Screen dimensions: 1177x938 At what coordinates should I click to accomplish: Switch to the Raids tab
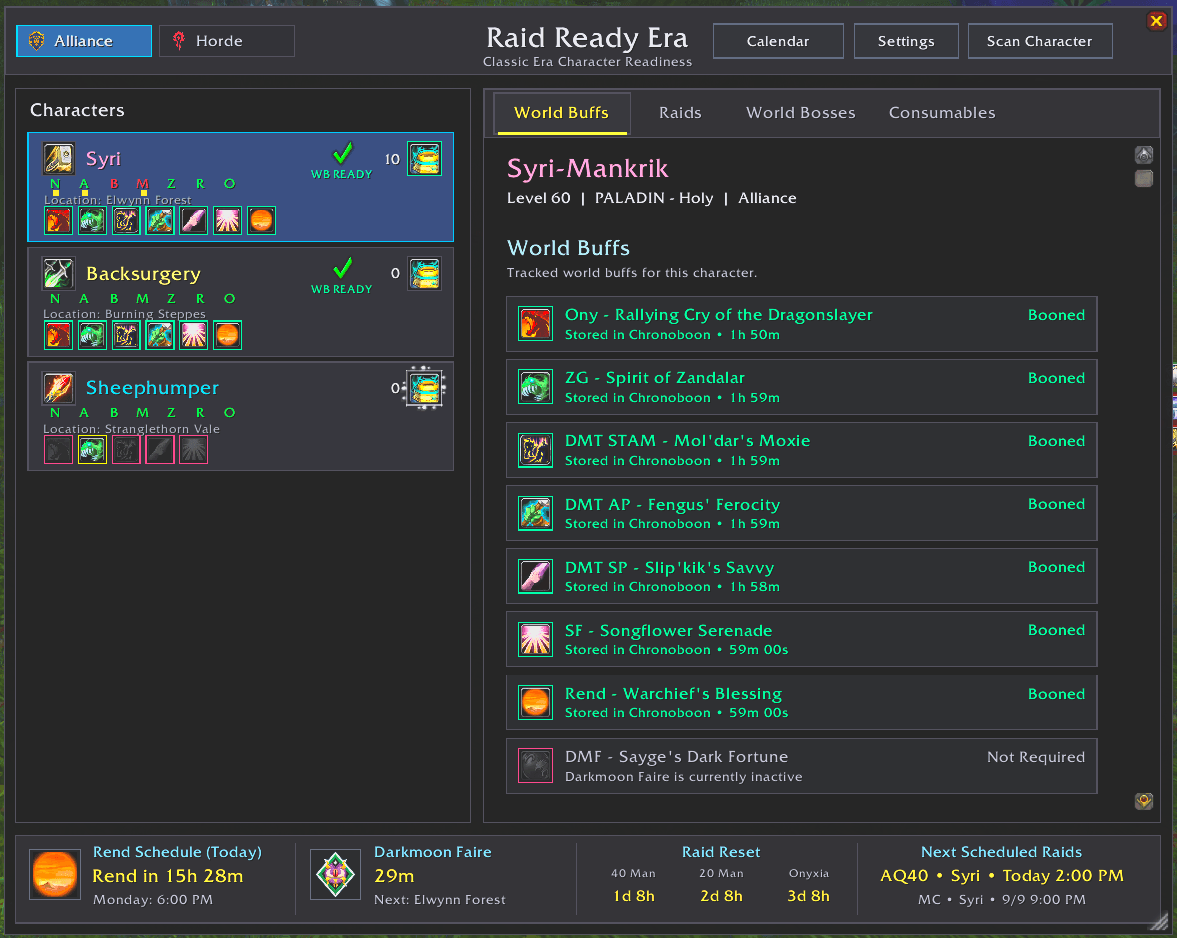point(680,113)
